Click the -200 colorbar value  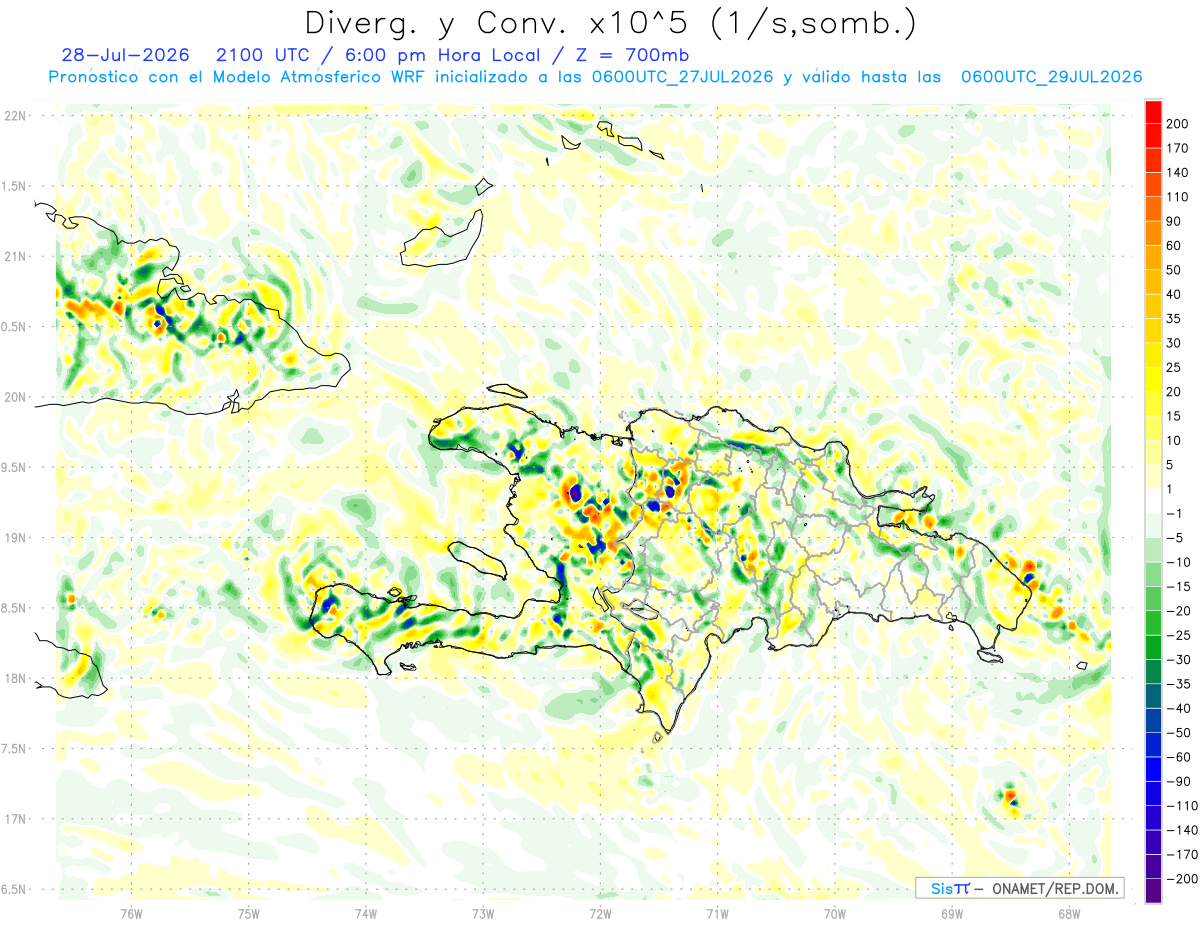click(1181, 881)
